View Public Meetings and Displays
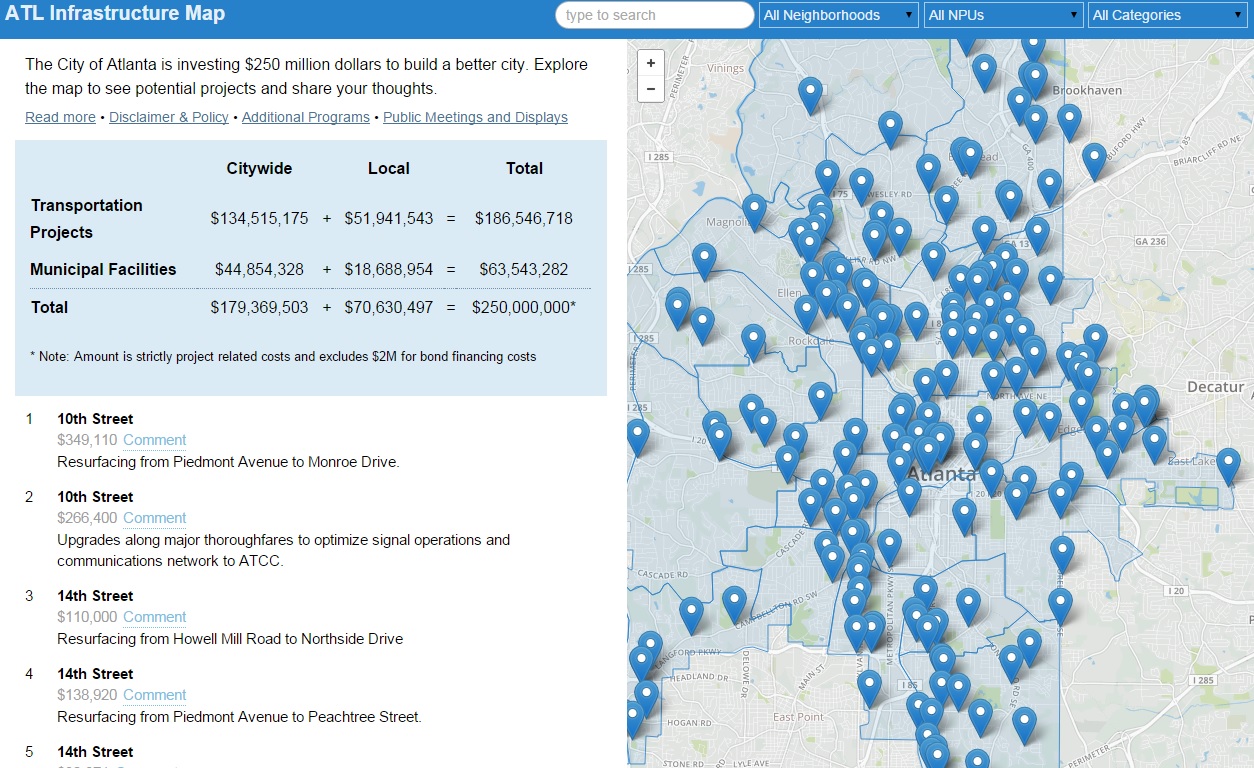Viewport: 1254px width, 768px height. [475, 117]
